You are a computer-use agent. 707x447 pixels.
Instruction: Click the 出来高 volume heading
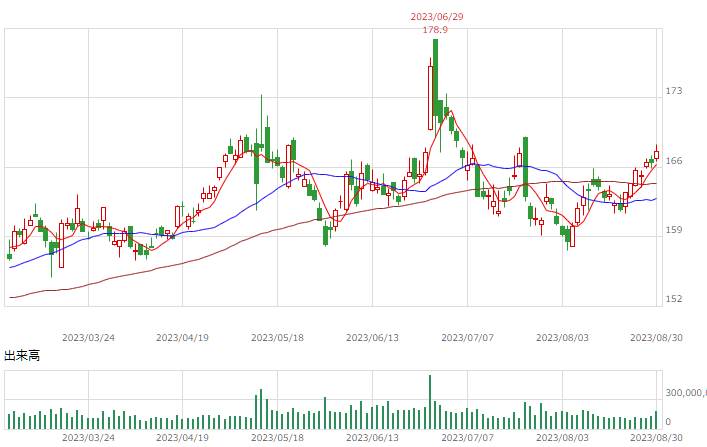point(22,355)
